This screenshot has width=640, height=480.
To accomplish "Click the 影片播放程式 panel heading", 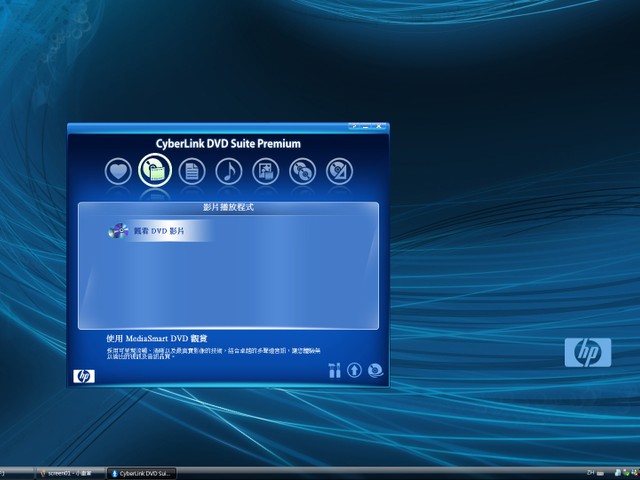I will click(x=229, y=207).
